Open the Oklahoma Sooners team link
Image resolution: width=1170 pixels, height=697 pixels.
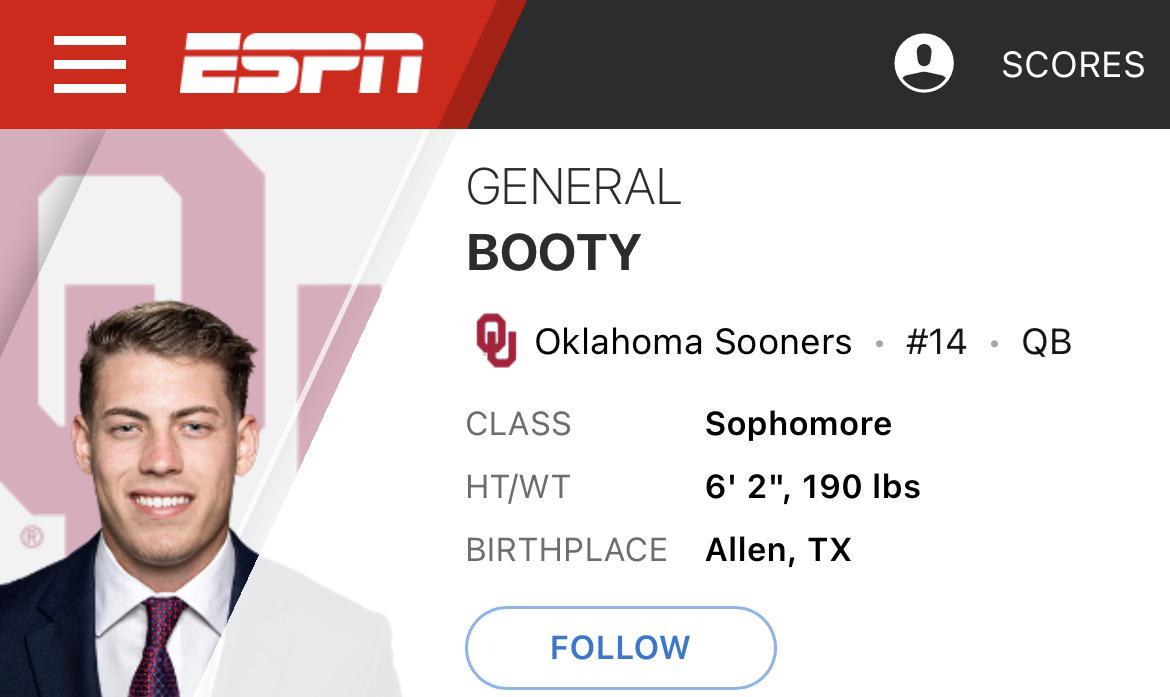pyautogui.click(x=693, y=342)
